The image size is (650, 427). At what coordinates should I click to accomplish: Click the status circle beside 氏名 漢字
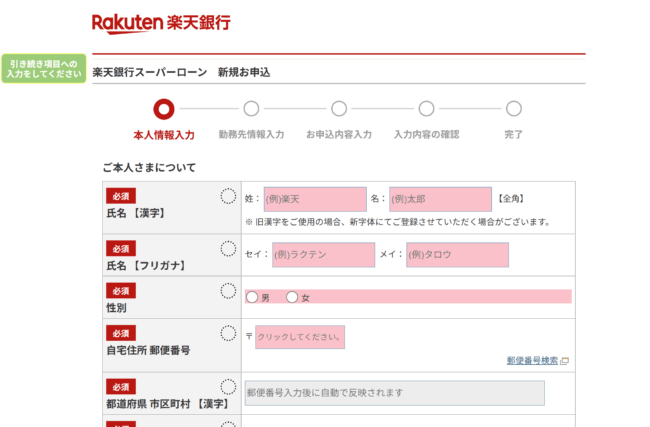tap(228, 196)
